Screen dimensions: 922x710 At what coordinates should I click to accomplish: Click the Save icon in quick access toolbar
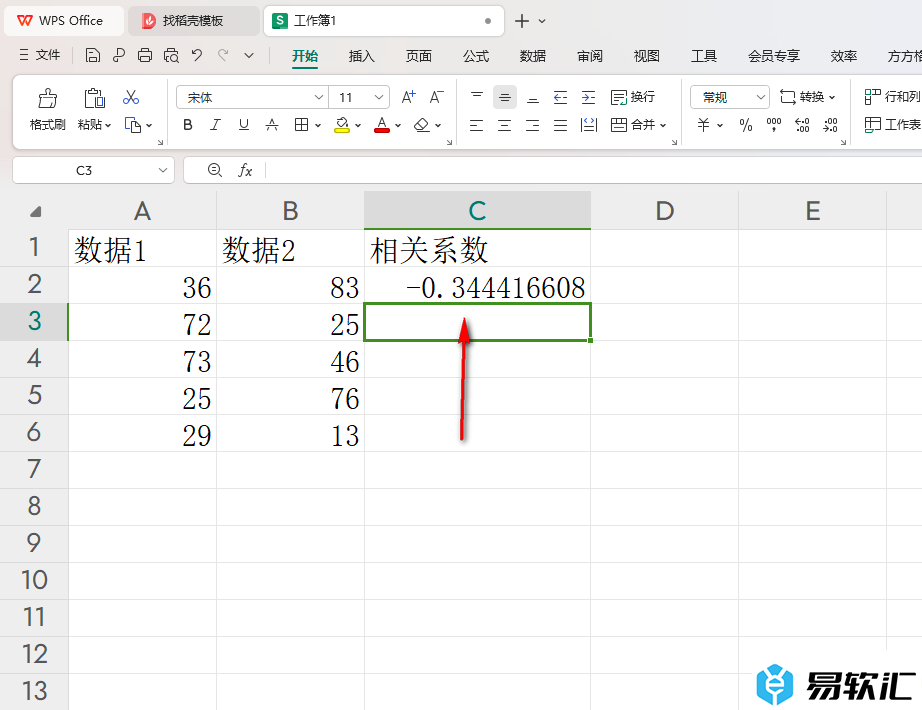click(92, 55)
